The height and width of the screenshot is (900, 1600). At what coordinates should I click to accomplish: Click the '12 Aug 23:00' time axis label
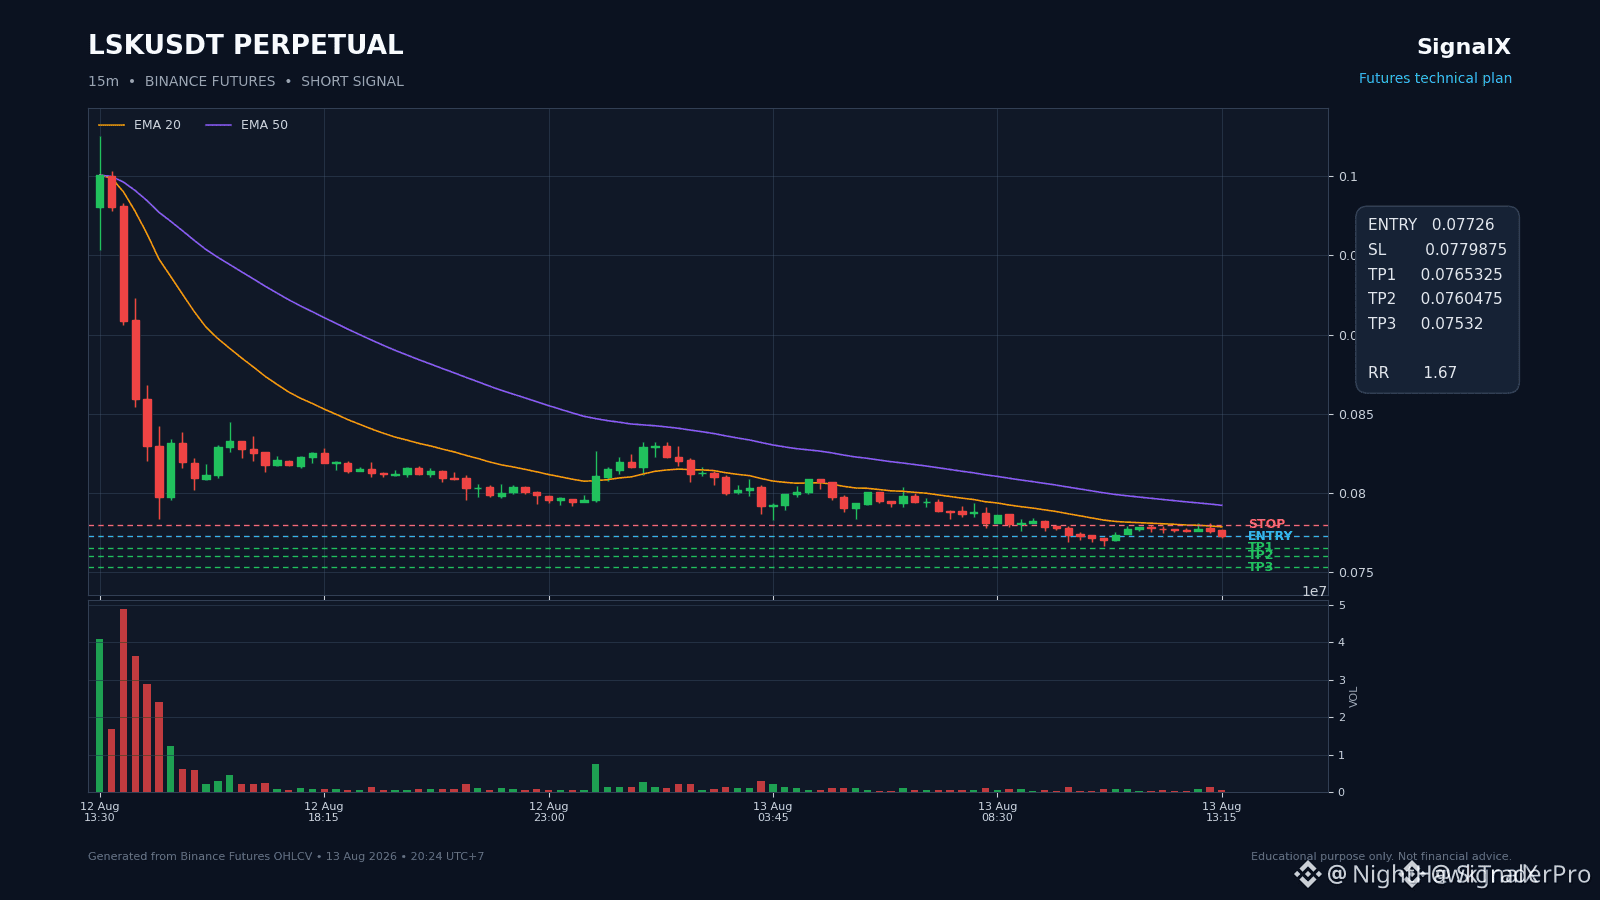[548, 812]
